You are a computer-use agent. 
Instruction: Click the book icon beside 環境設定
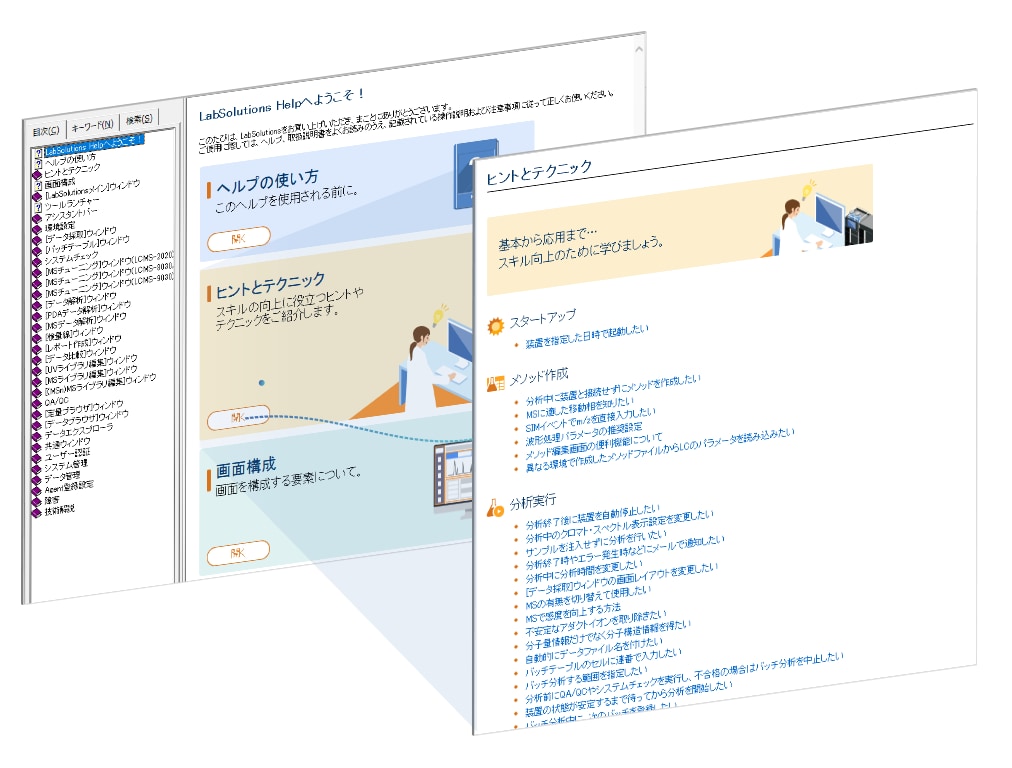37,228
